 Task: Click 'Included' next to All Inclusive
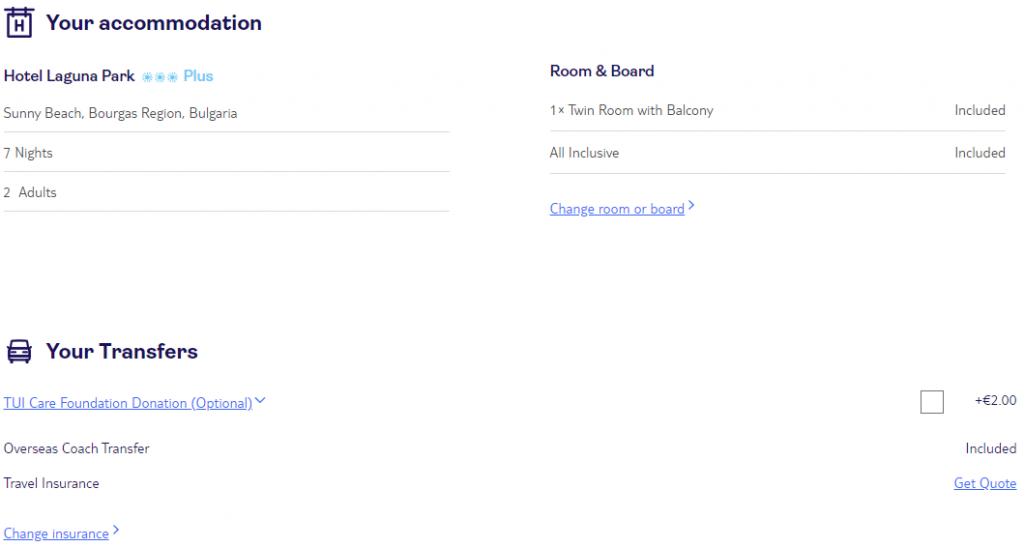pyautogui.click(x=980, y=153)
